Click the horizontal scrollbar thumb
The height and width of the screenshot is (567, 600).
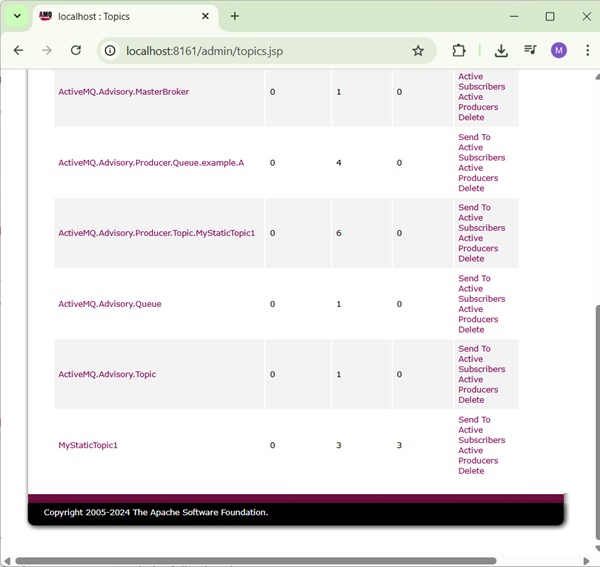point(256,561)
